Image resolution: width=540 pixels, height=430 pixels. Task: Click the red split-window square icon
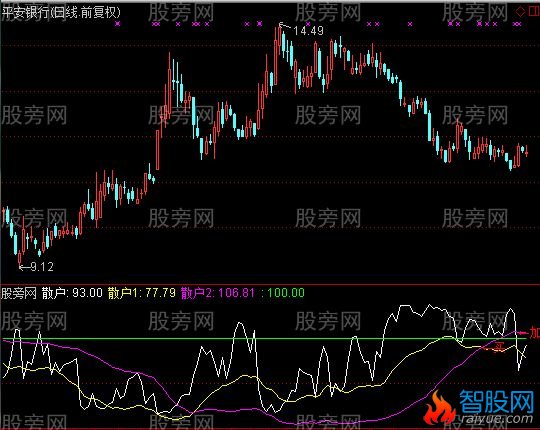(x=534, y=12)
